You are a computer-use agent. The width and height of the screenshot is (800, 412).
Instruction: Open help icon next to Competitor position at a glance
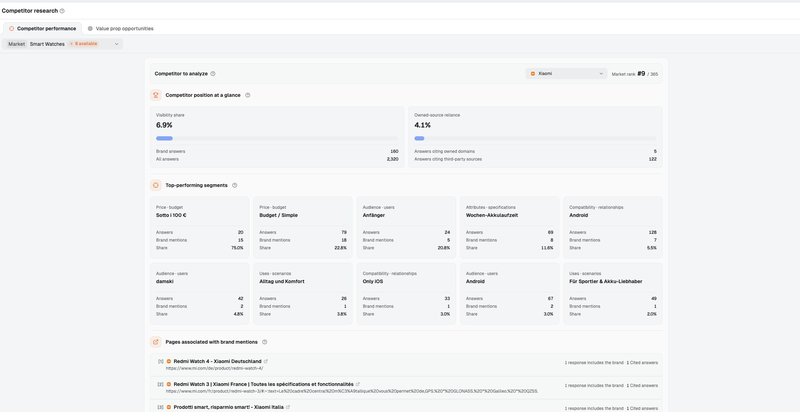[x=247, y=95]
